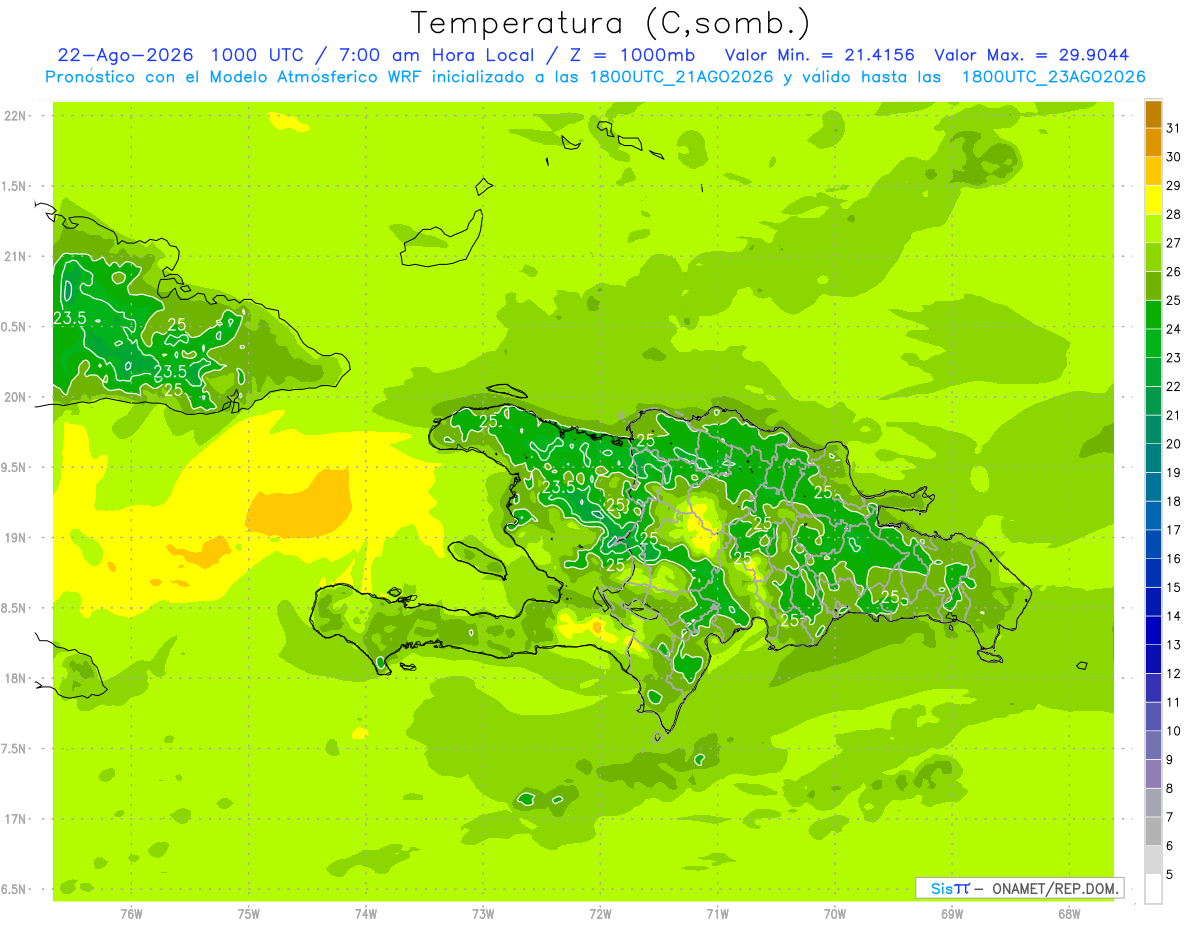The image size is (1200, 927).
Task: Select the dark orange legend band above 31
Action: click(x=1153, y=113)
